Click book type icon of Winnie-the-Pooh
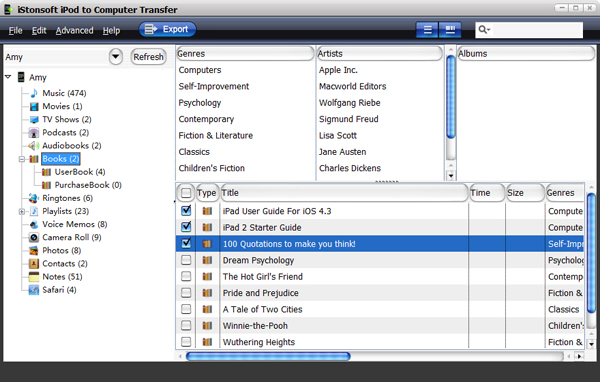Screen dimensions: 600x382 207,326
